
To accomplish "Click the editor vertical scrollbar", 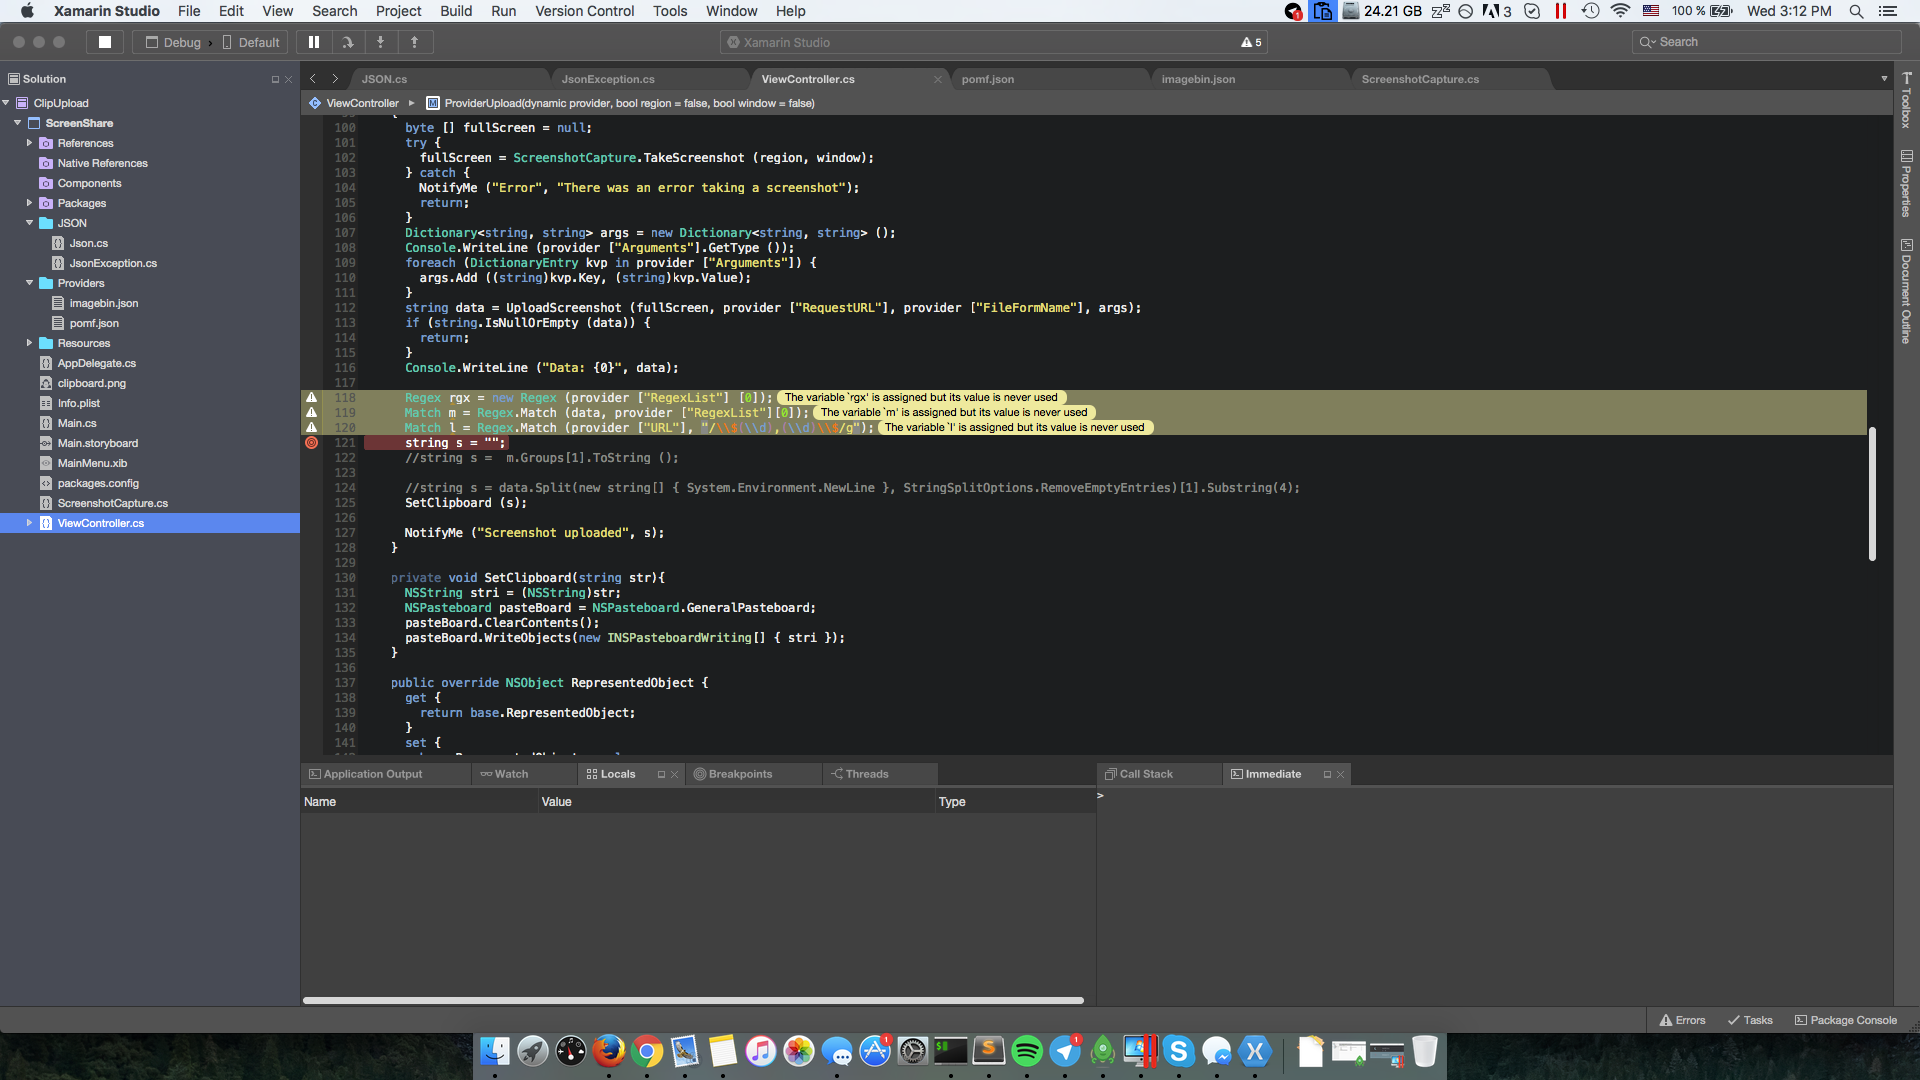I will coord(1872,494).
